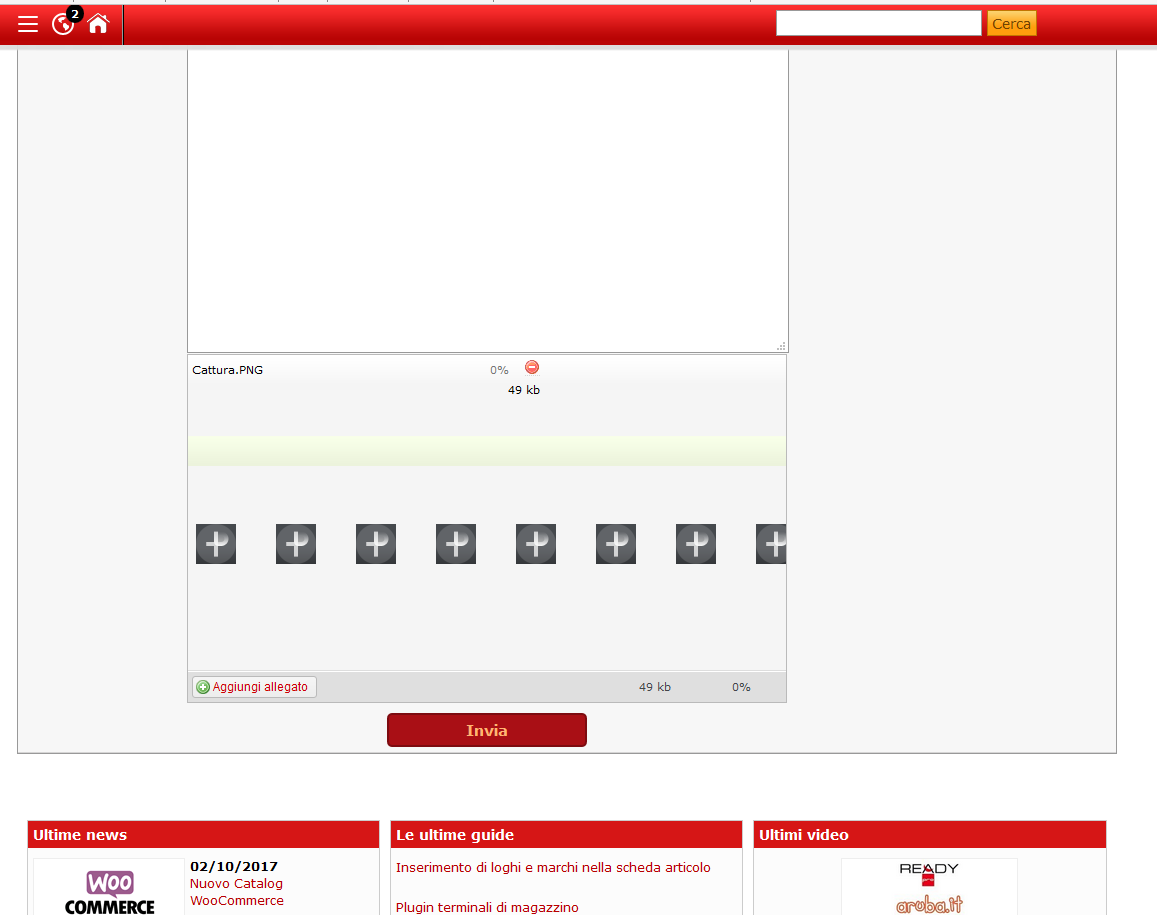The width and height of the screenshot is (1157, 915).
Task: Click the first plus thumbnail placeholder
Action: point(215,544)
